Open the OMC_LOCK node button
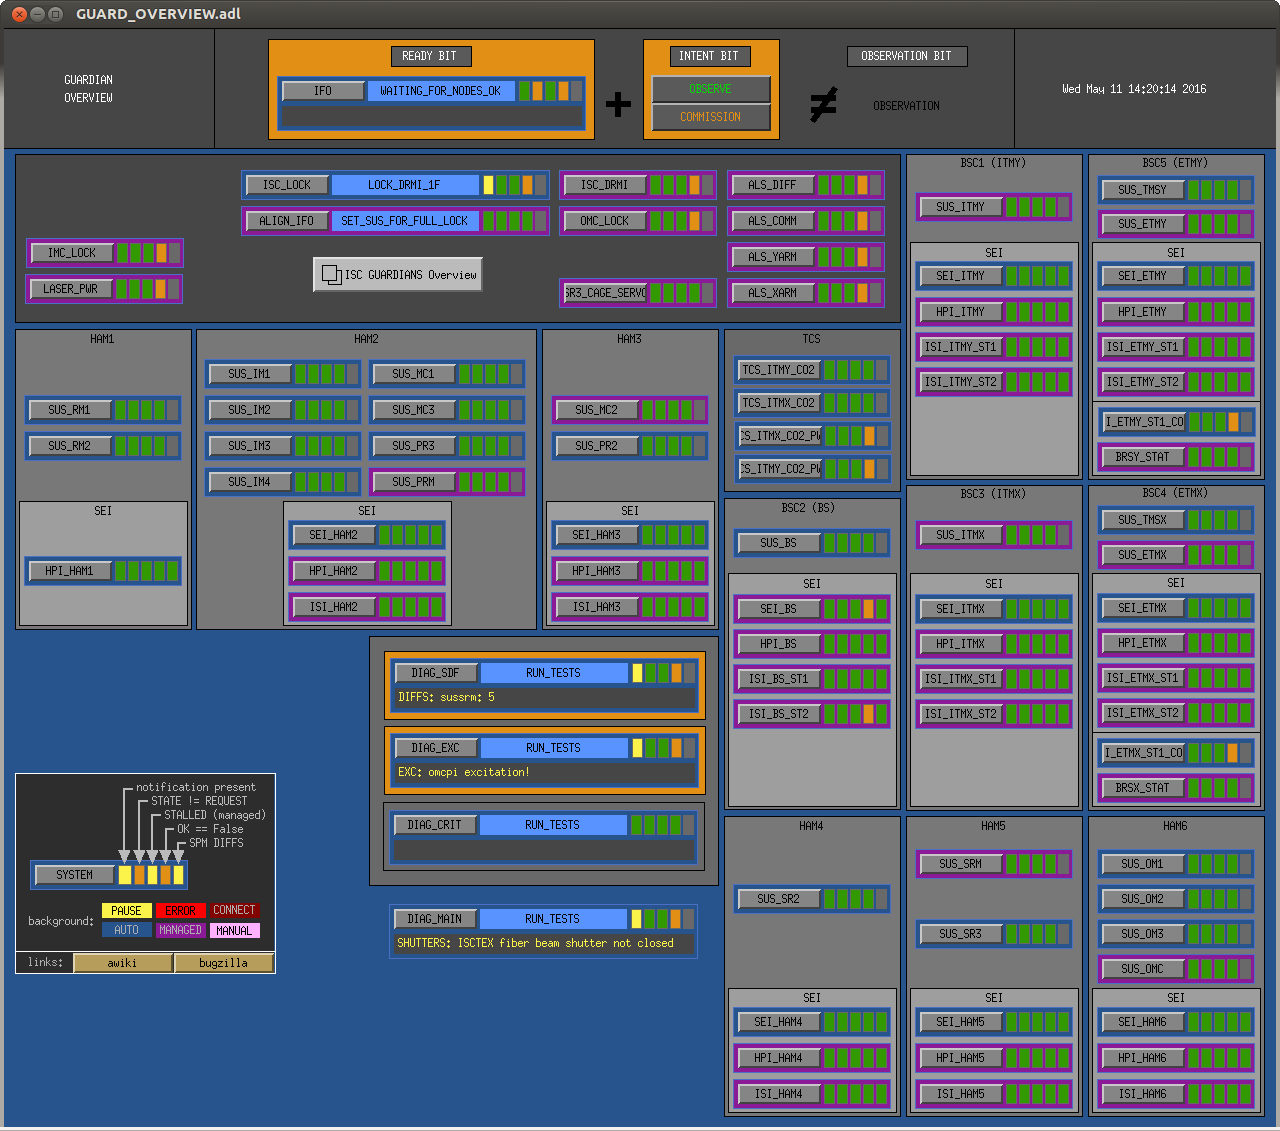The image size is (1280, 1131). click(605, 221)
